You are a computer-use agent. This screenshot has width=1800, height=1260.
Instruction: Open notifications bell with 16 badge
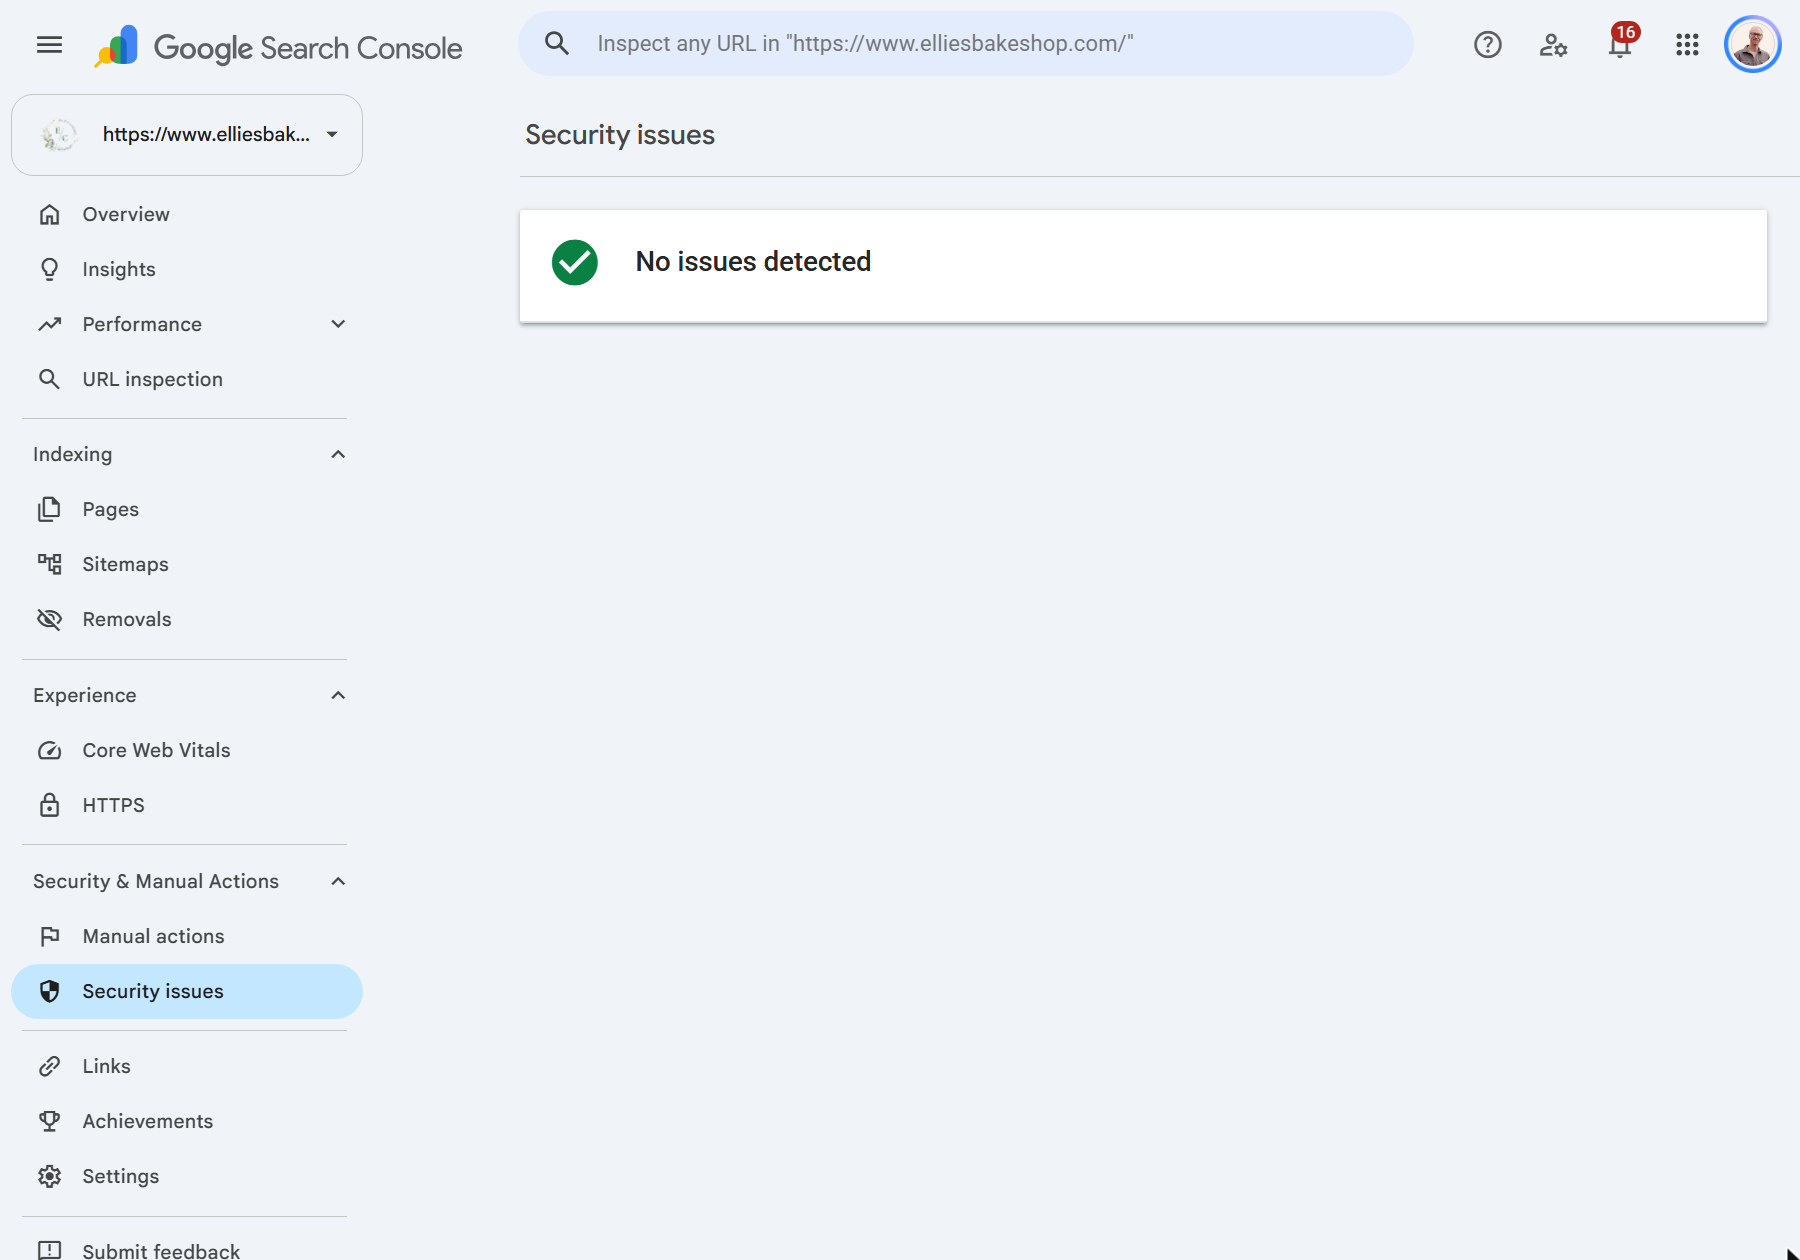[x=1621, y=43]
